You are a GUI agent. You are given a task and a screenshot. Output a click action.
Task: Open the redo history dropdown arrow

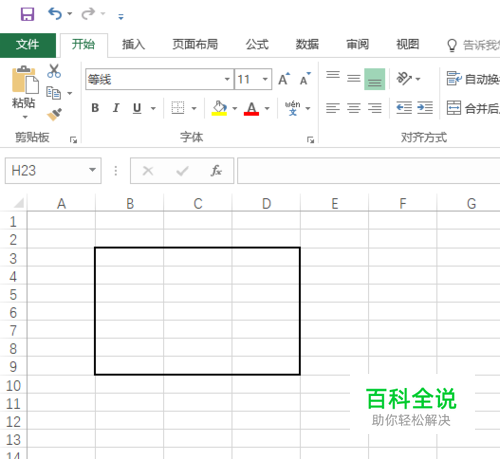pyautogui.click(x=103, y=14)
